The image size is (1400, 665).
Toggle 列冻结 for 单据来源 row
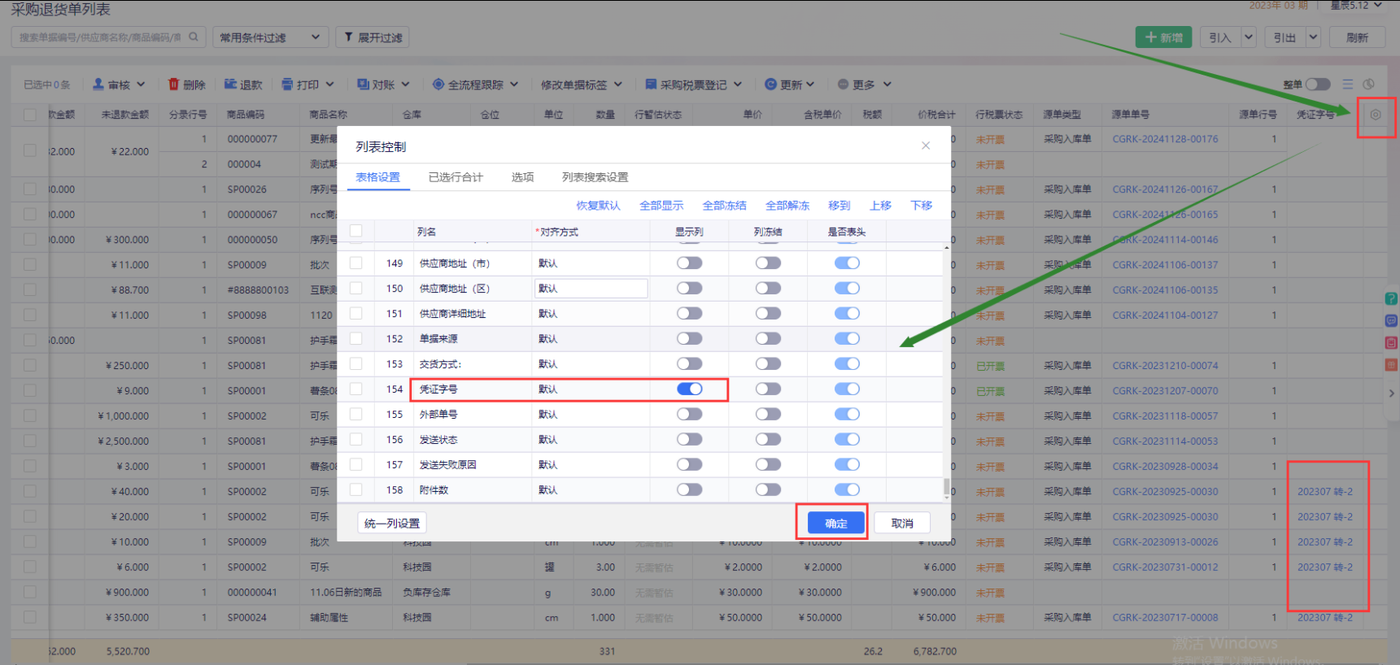(x=768, y=339)
